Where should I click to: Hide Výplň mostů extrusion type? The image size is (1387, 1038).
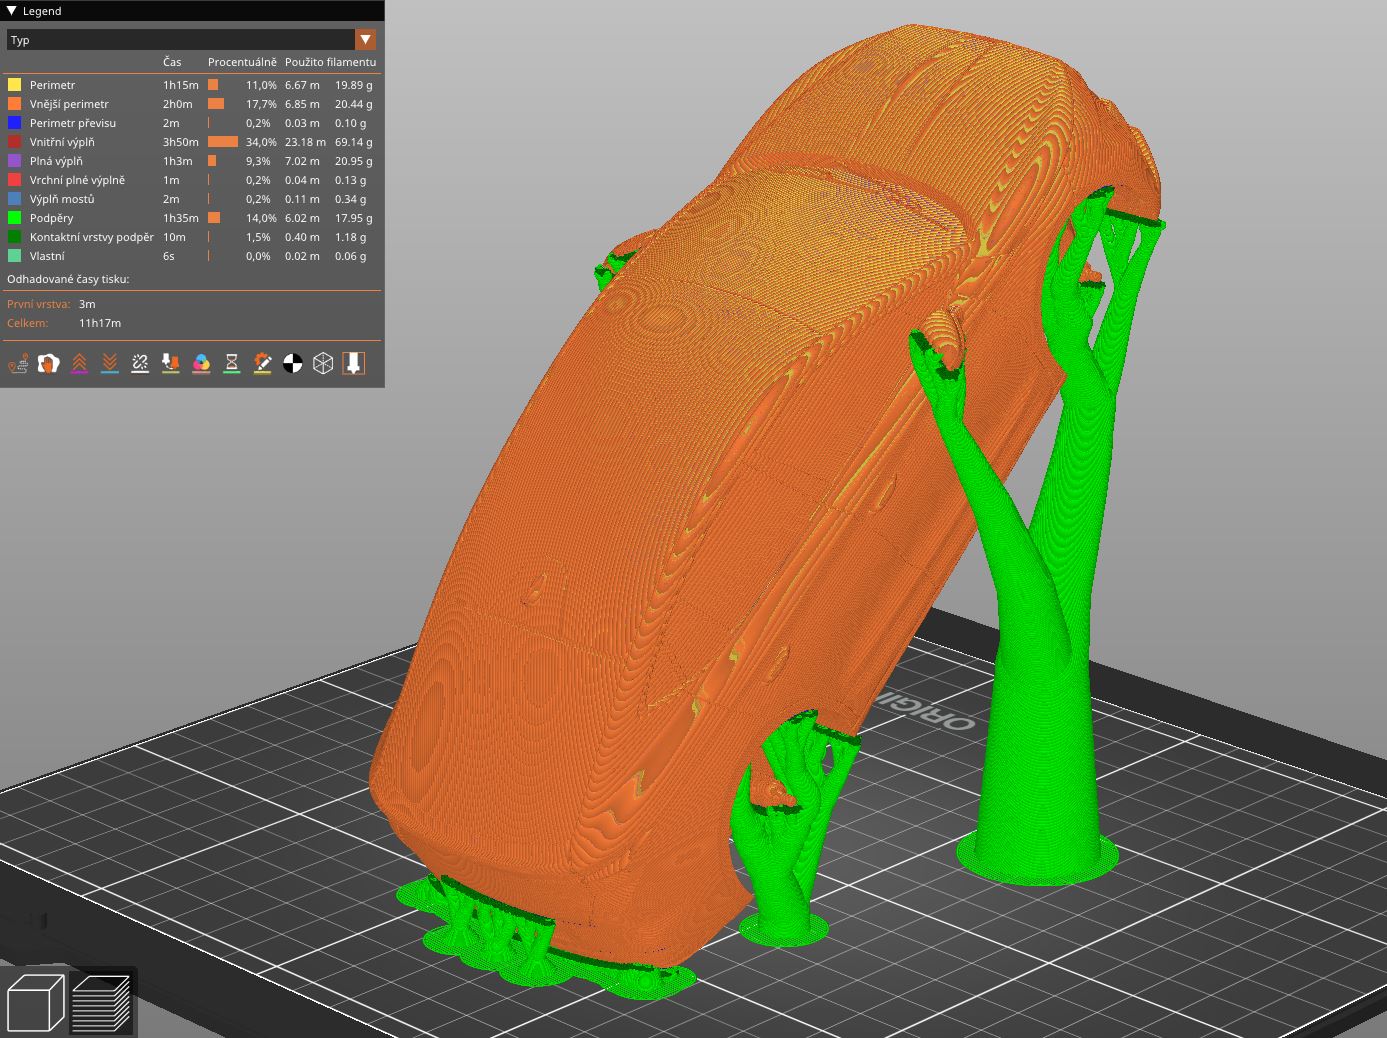point(191,199)
